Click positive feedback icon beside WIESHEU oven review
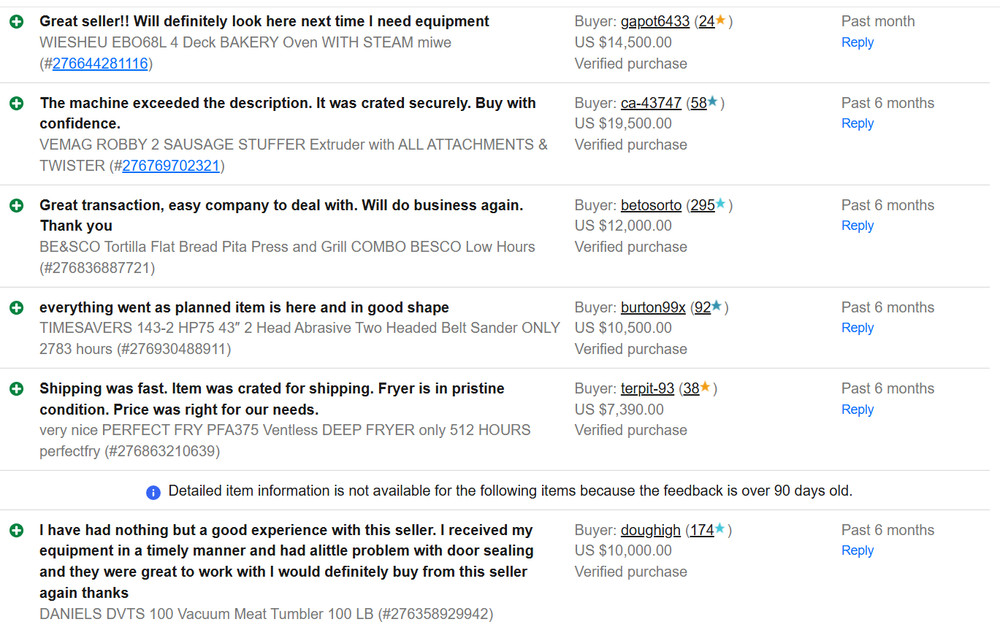The height and width of the screenshot is (630, 1000). point(16,21)
